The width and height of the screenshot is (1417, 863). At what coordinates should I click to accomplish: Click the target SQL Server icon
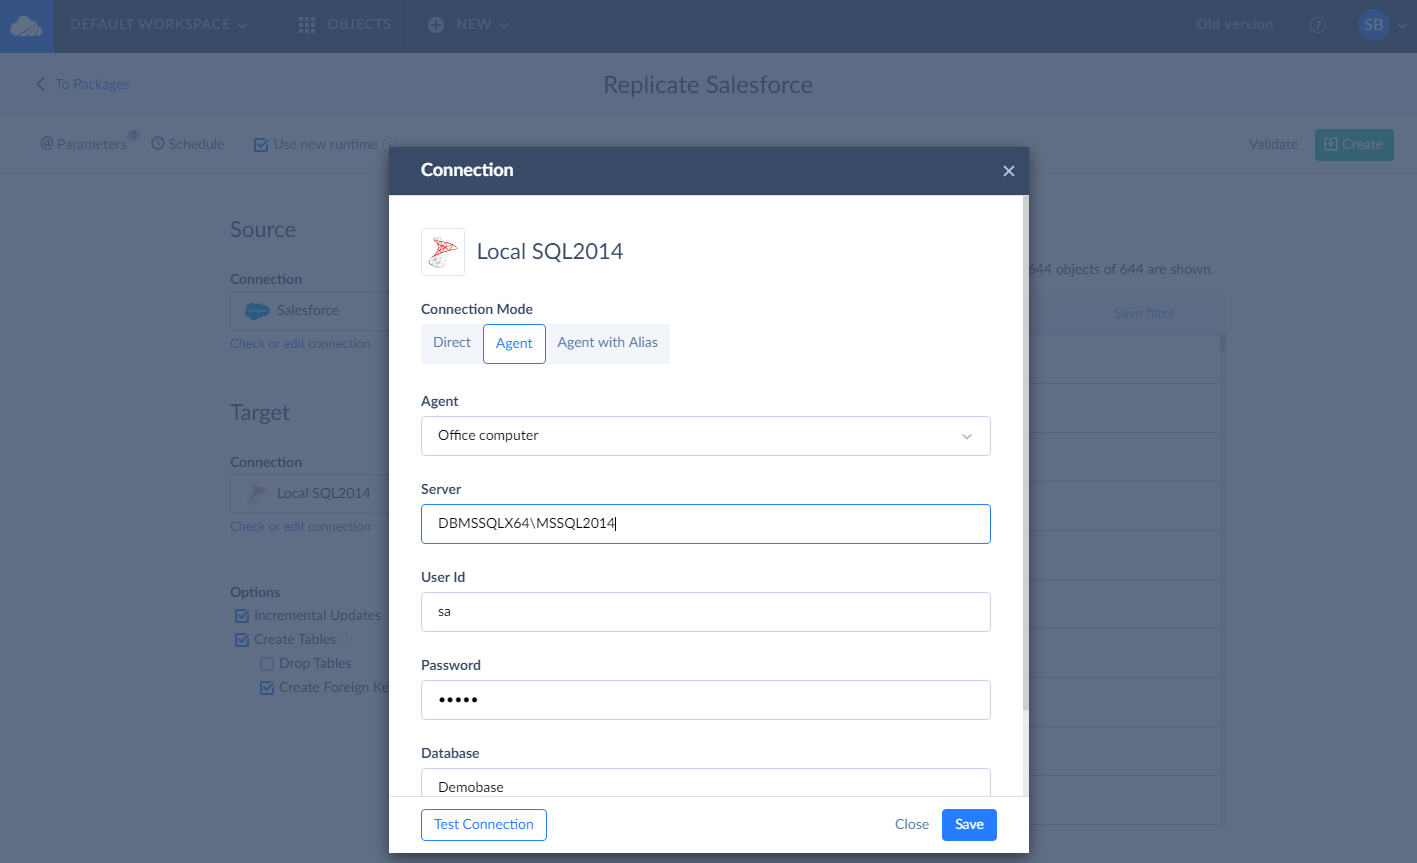coord(258,493)
